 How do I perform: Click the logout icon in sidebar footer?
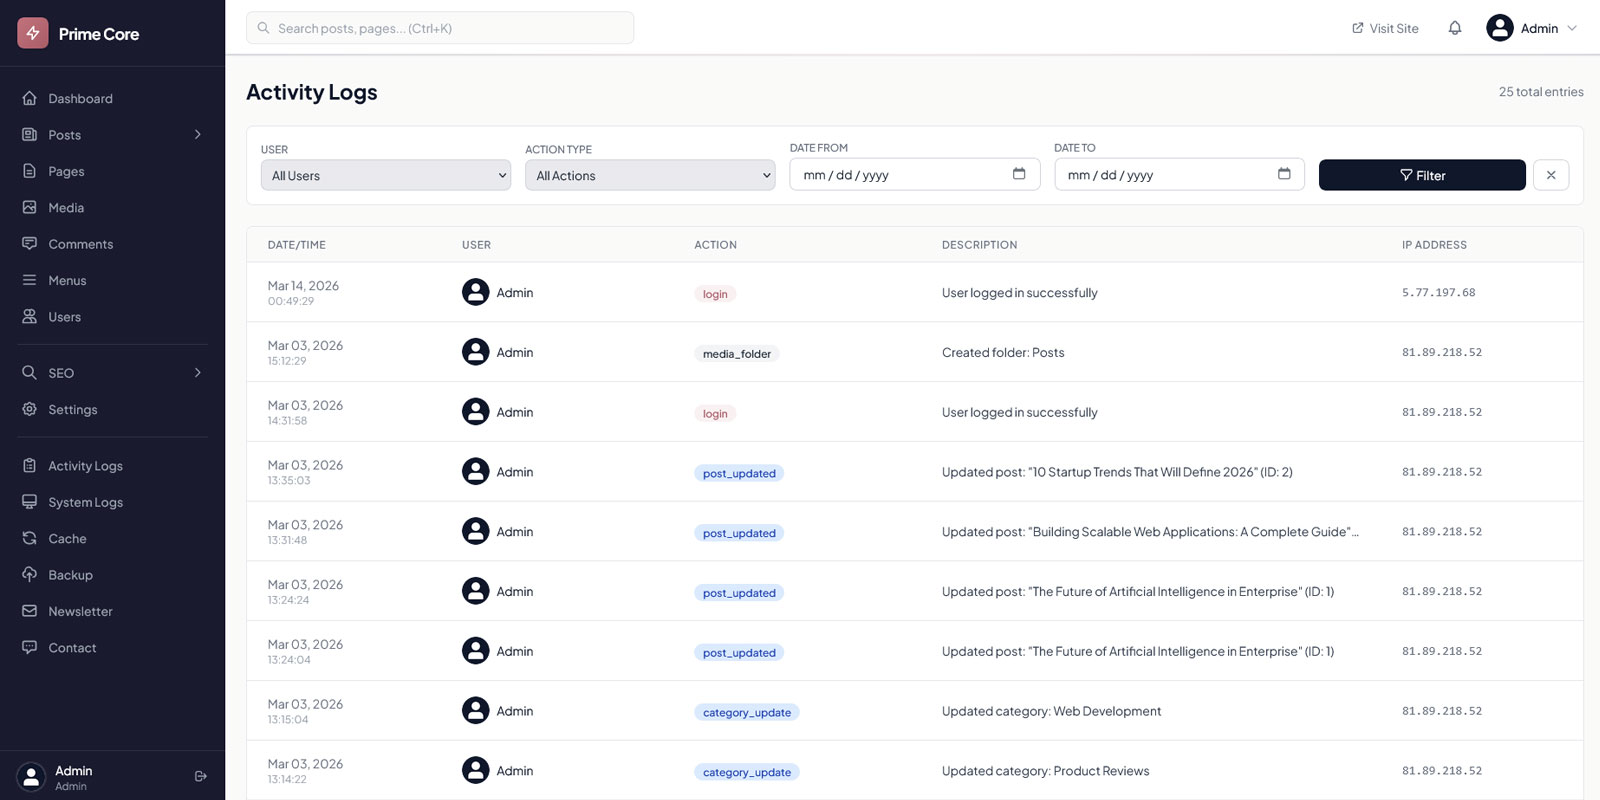point(201,776)
